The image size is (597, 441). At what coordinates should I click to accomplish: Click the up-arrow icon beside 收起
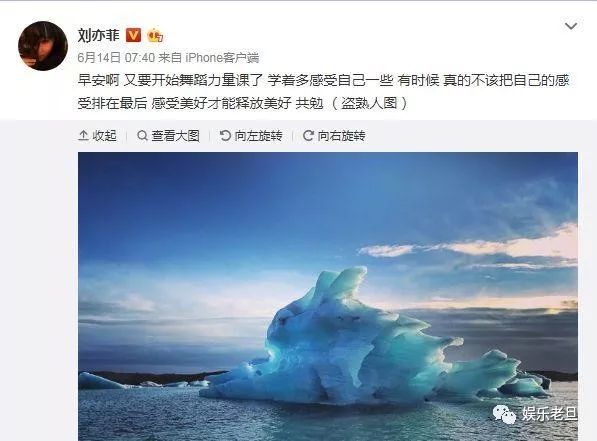pos(83,135)
